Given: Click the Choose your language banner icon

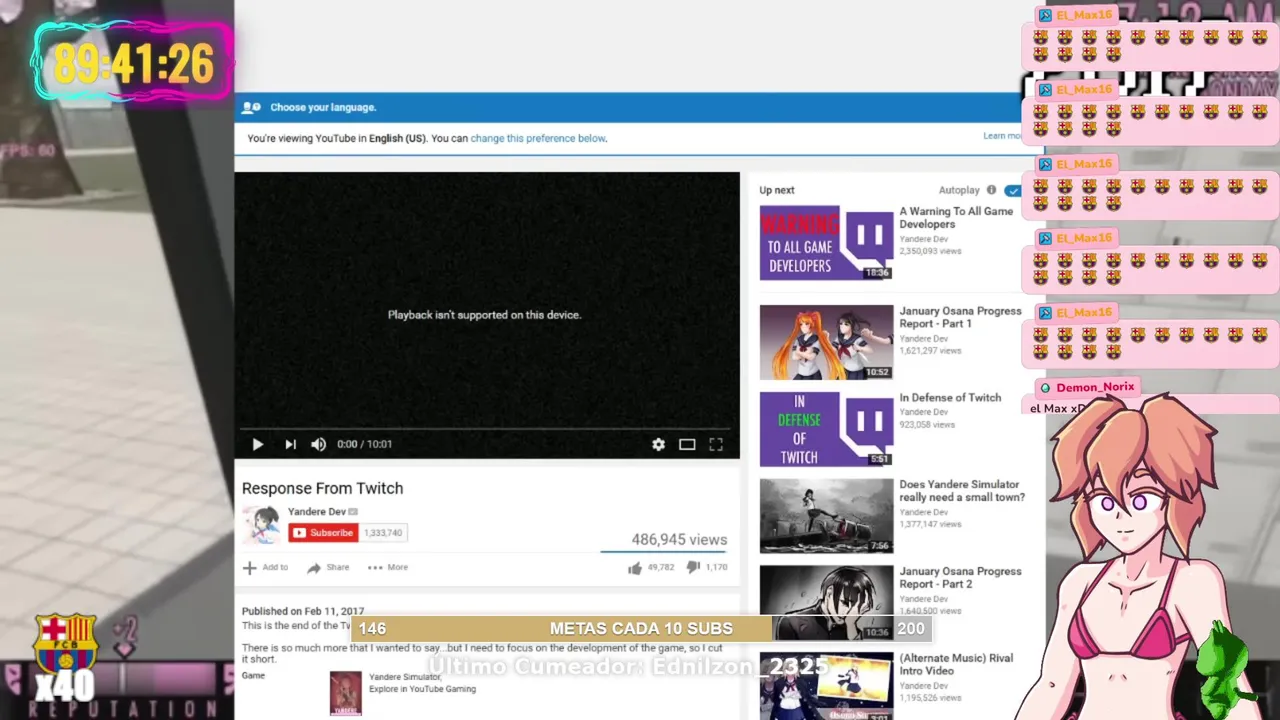Looking at the screenshot, I should click(251, 107).
